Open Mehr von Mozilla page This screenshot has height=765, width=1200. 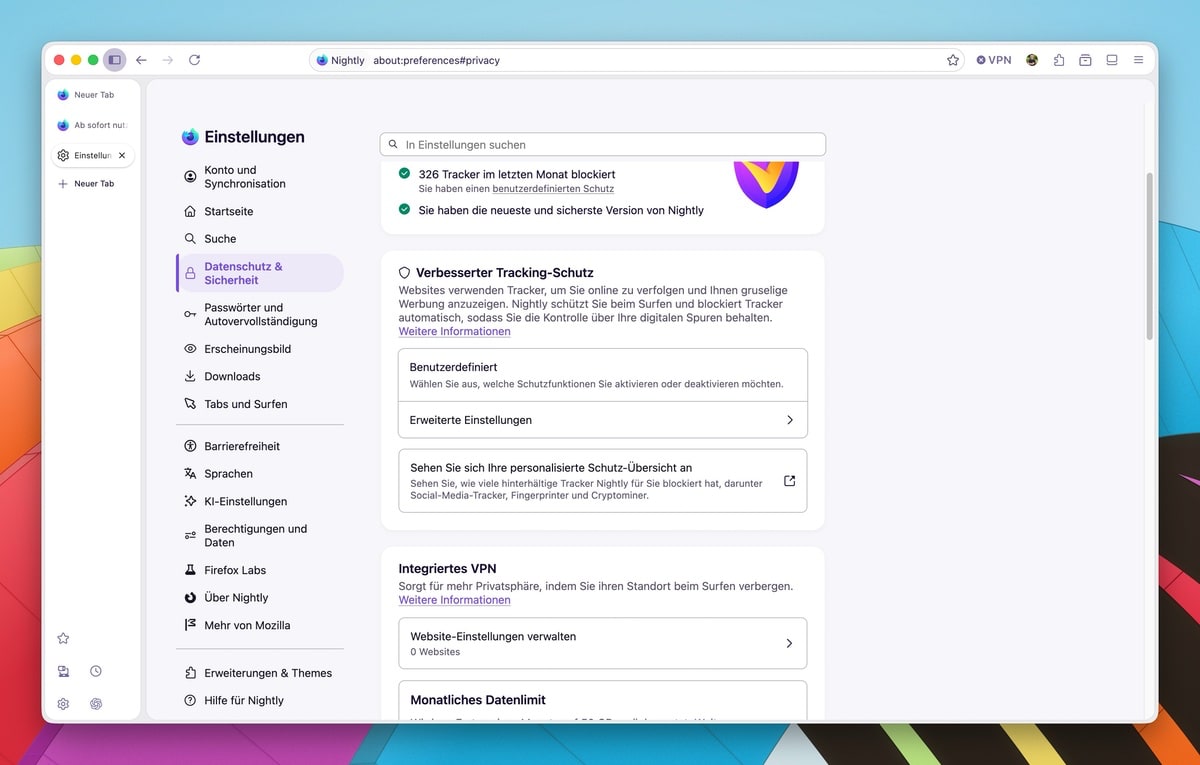[260, 625]
